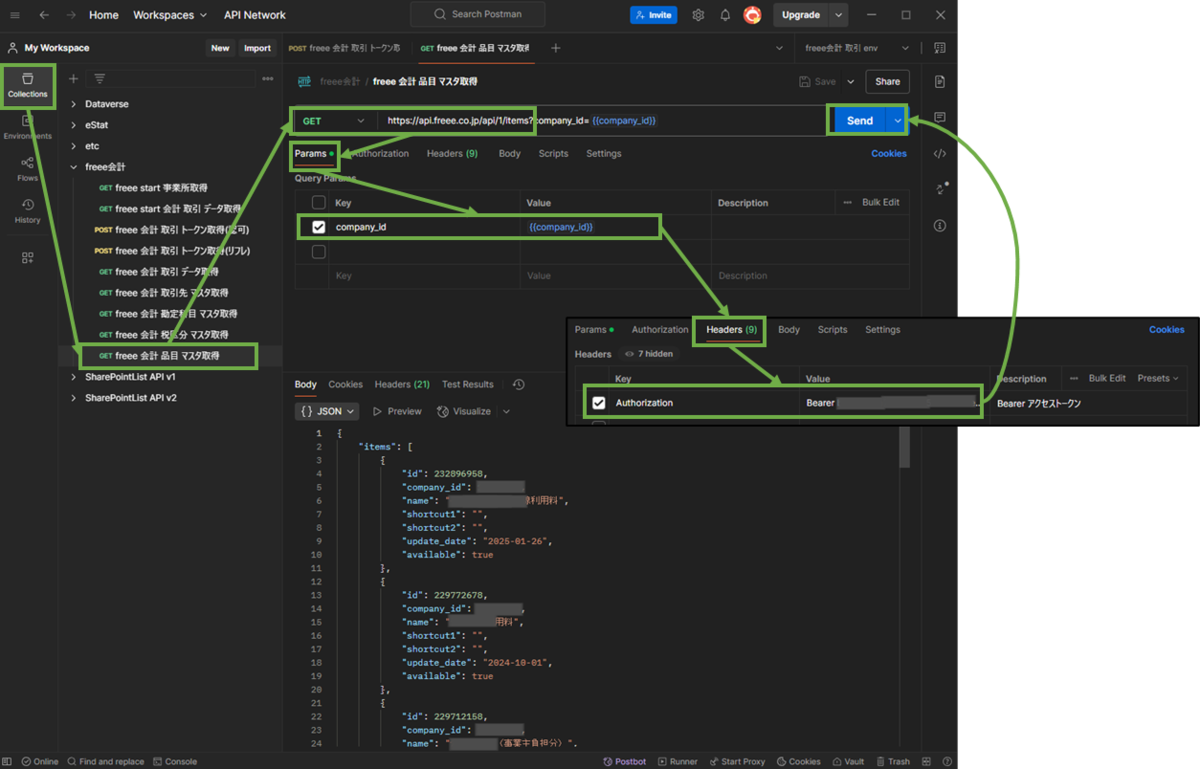The width and height of the screenshot is (1200, 769).
Task: Click the collections filter icon
Action: point(100,79)
